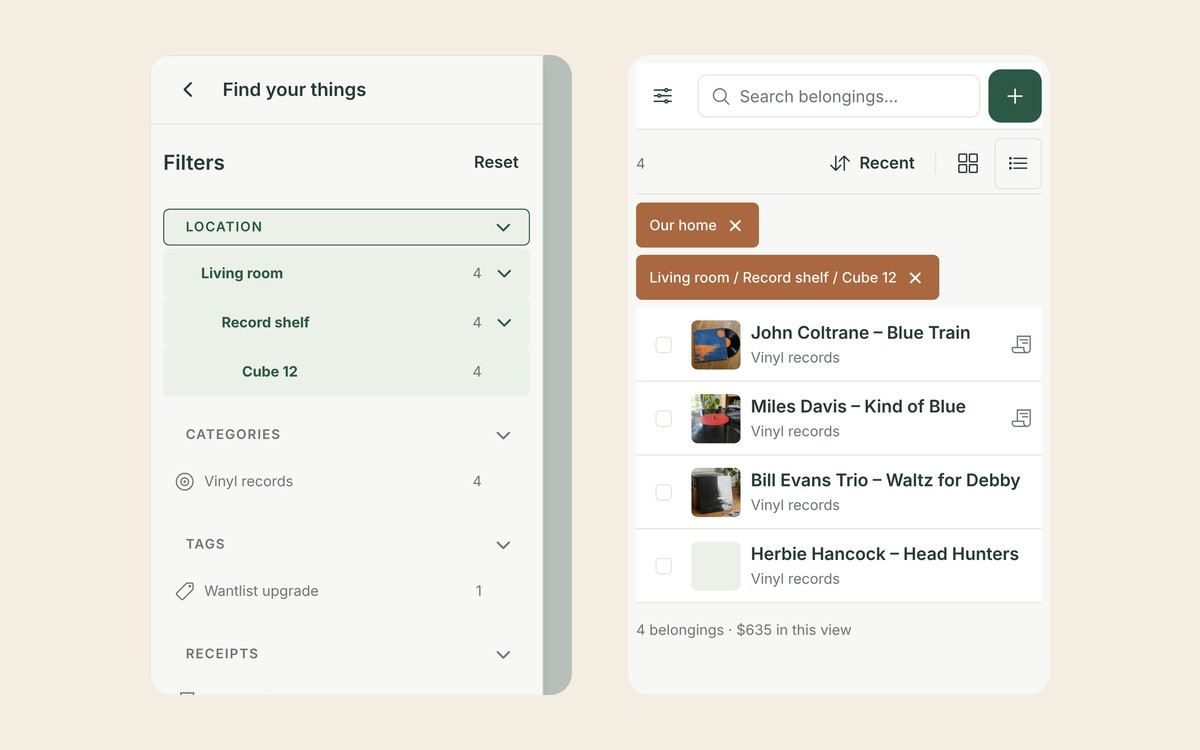Collapse the LOCATION filter section
The width and height of the screenshot is (1200, 750).
coord(346,227)
